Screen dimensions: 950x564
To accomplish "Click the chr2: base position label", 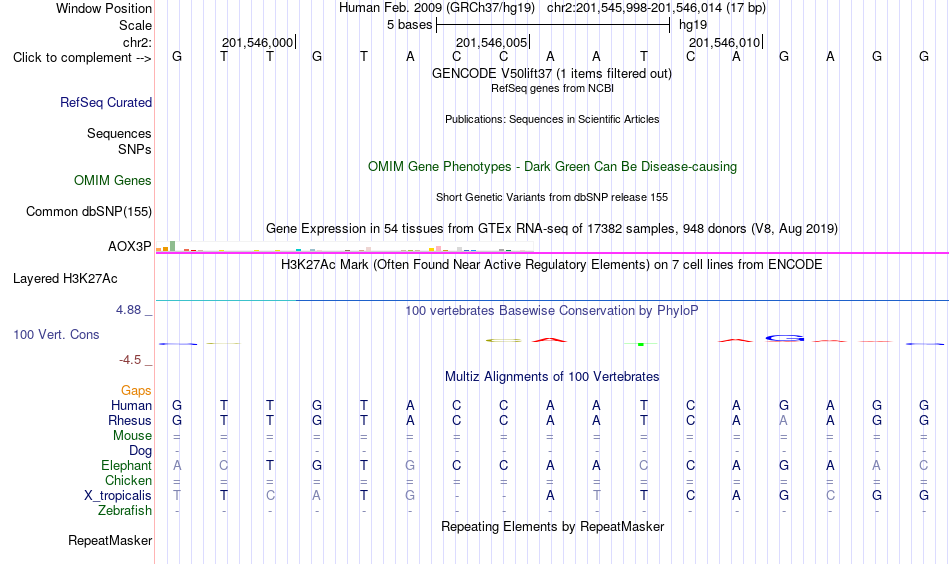I will [138, 42].
